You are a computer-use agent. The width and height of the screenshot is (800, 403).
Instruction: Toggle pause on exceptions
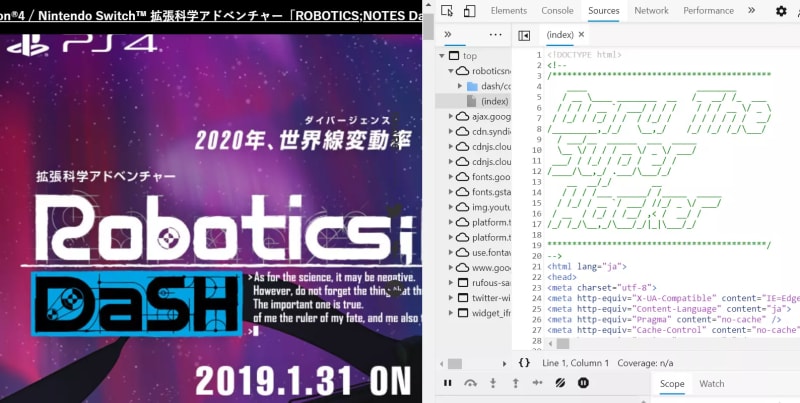(583, 383)
